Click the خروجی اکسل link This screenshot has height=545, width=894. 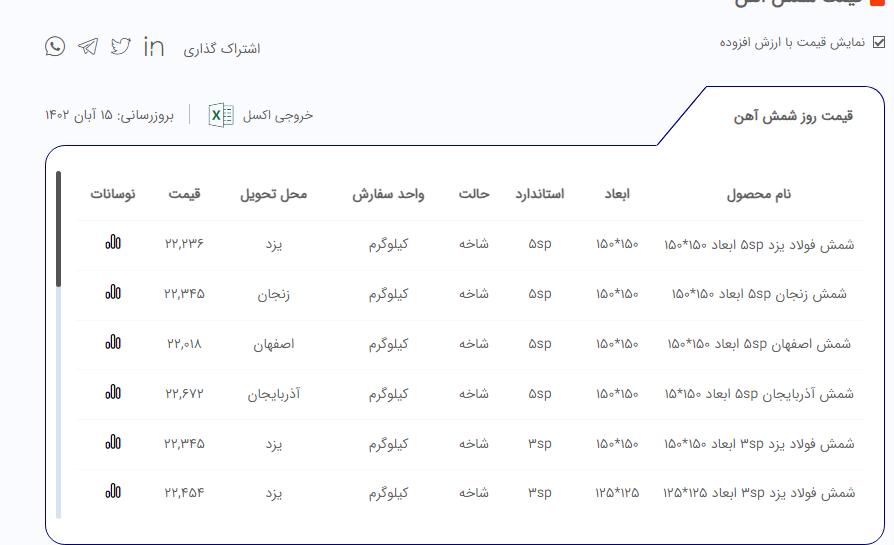278,115
